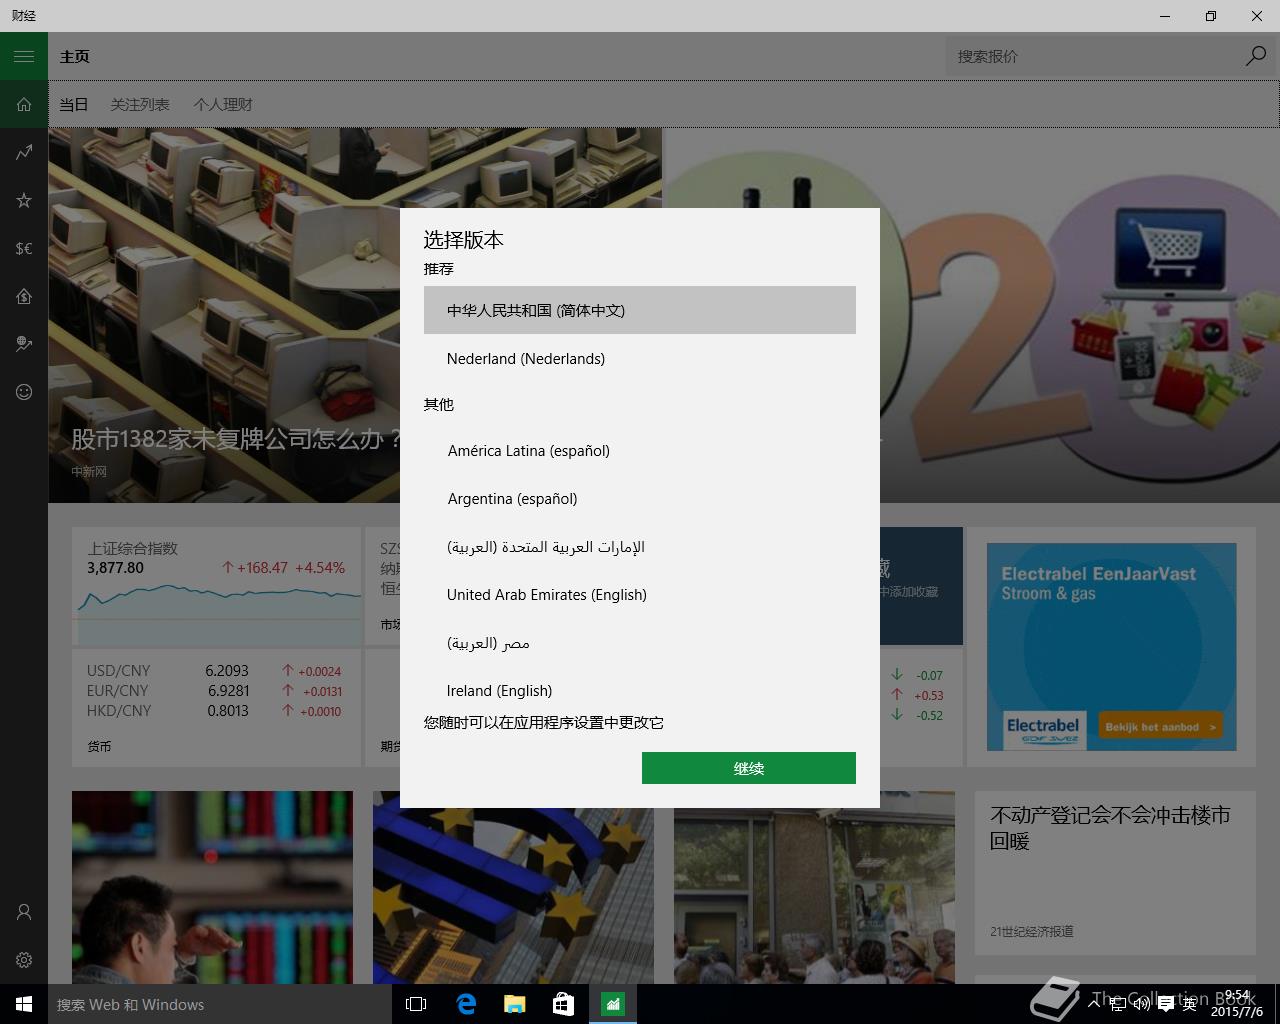Image resolution: width=1280 pixels, height=1024 pixels.
Task: Open the Windows Start button
Action: [24, 1004]
